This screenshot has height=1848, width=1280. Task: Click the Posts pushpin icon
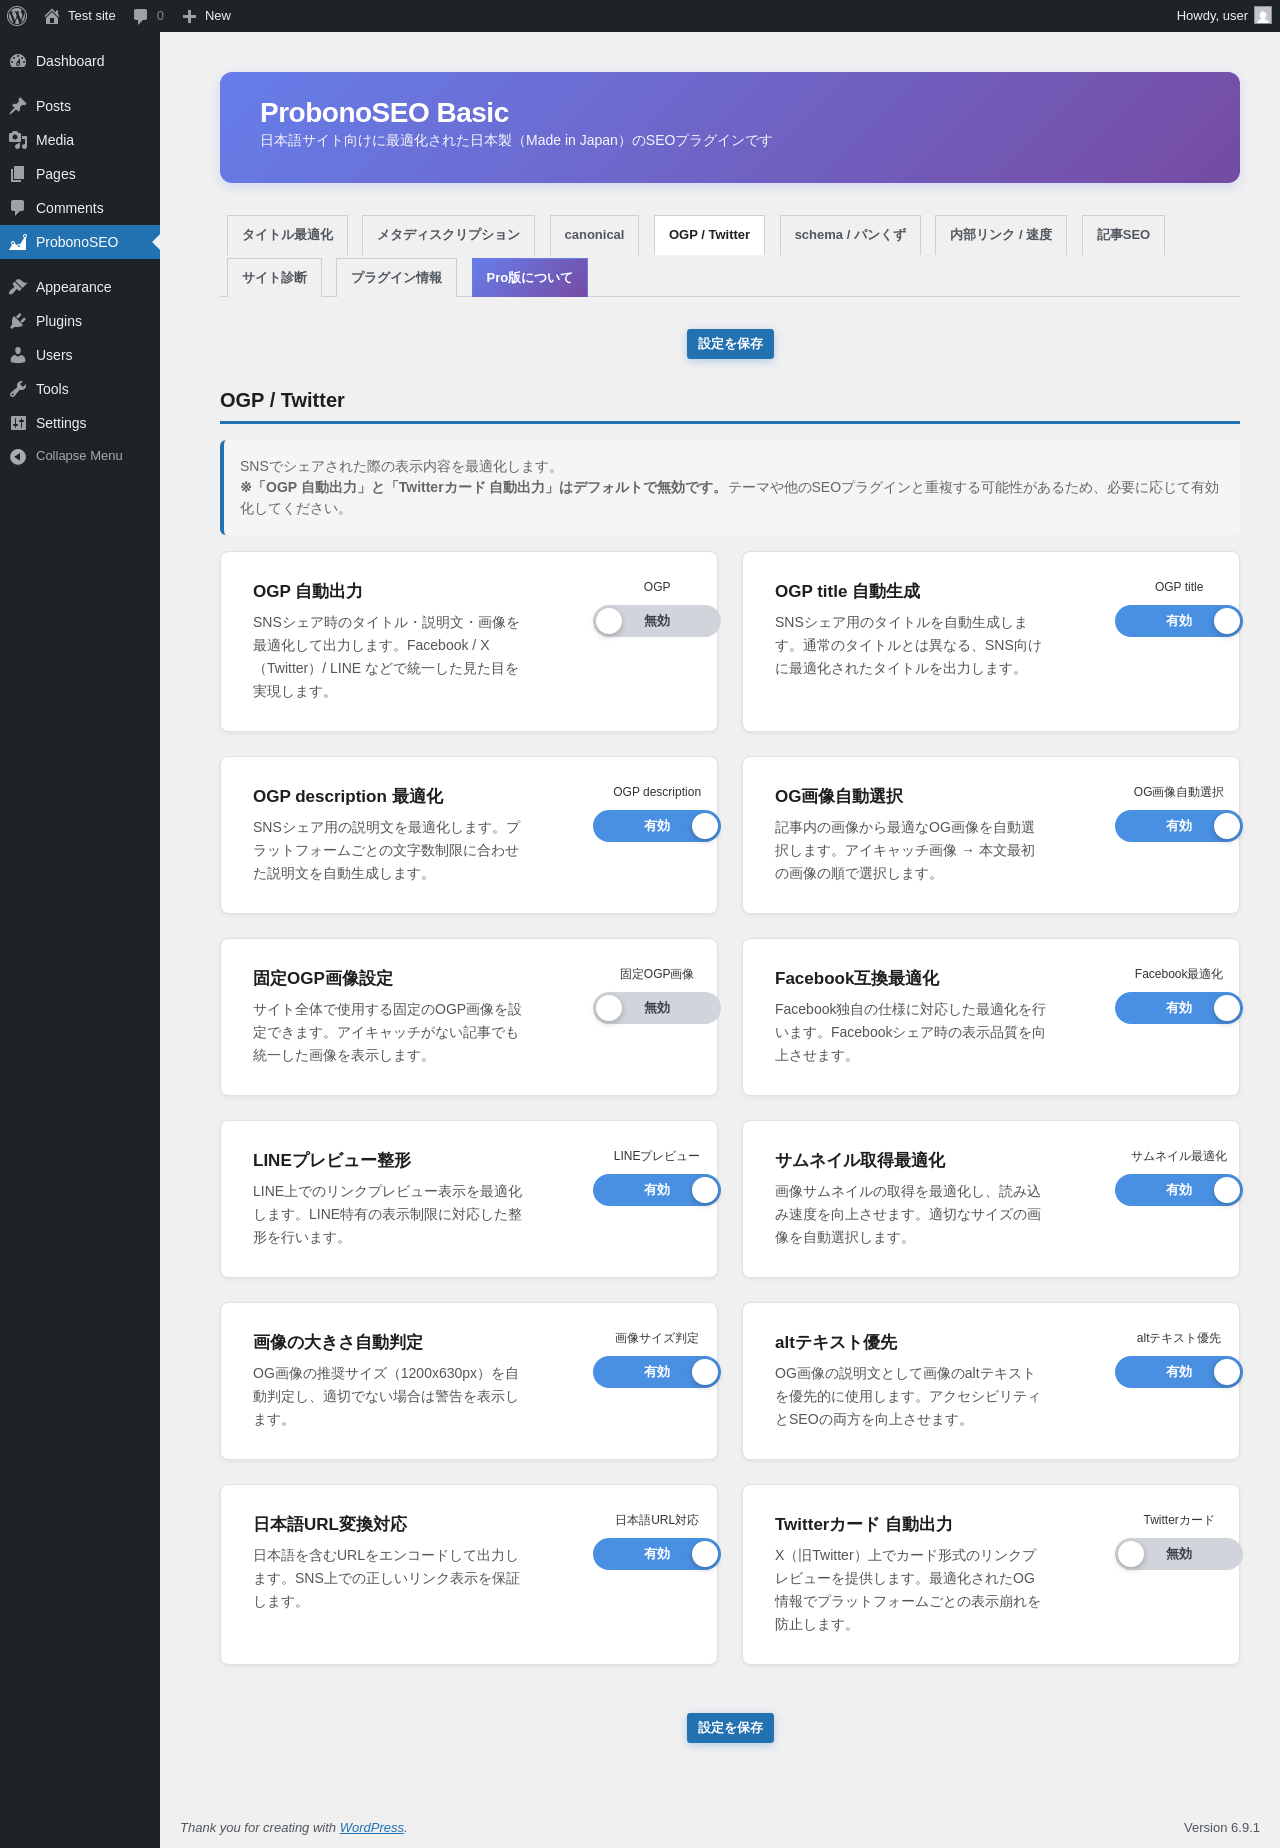click(18, 106)
